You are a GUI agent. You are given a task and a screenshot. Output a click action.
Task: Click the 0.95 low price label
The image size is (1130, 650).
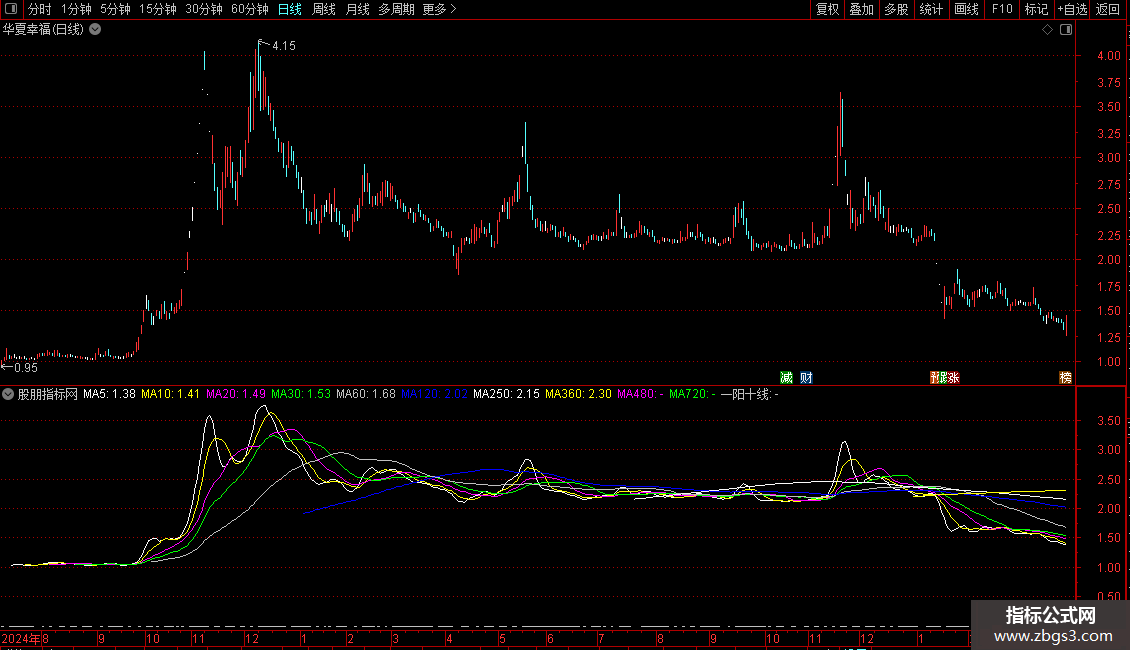26,368
